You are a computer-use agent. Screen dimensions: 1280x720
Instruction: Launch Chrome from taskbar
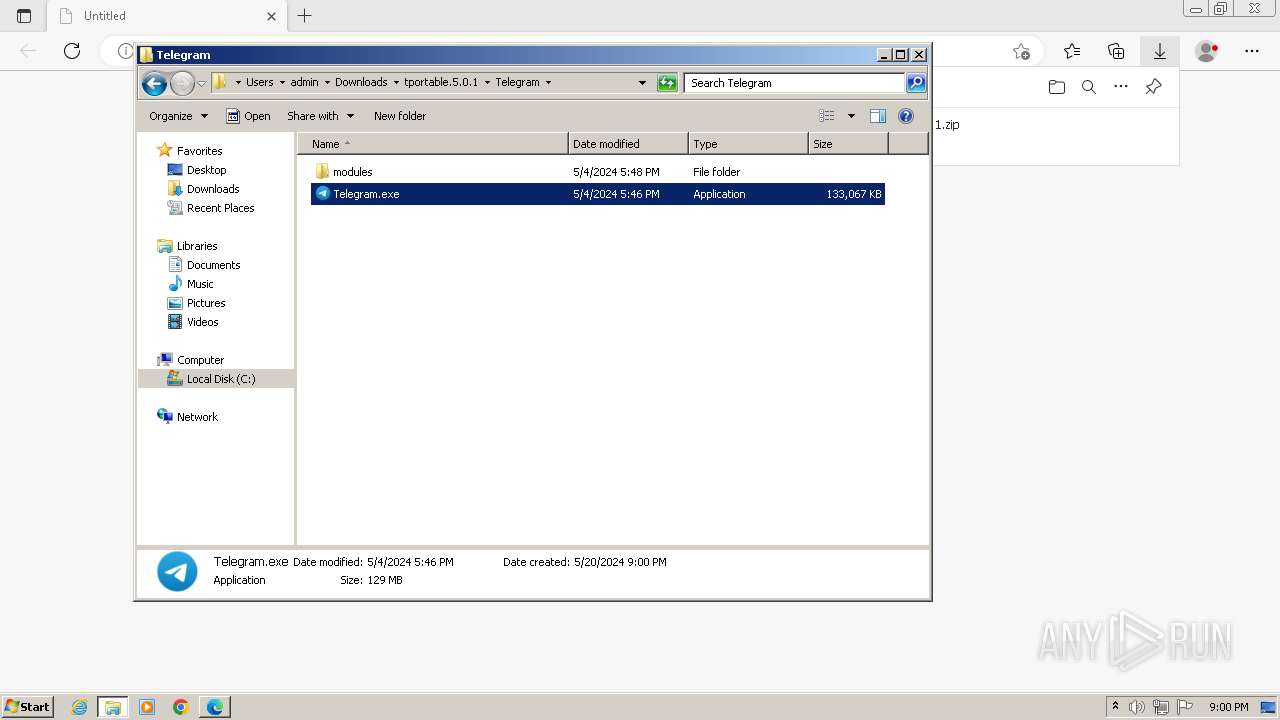tap(181, 707)
